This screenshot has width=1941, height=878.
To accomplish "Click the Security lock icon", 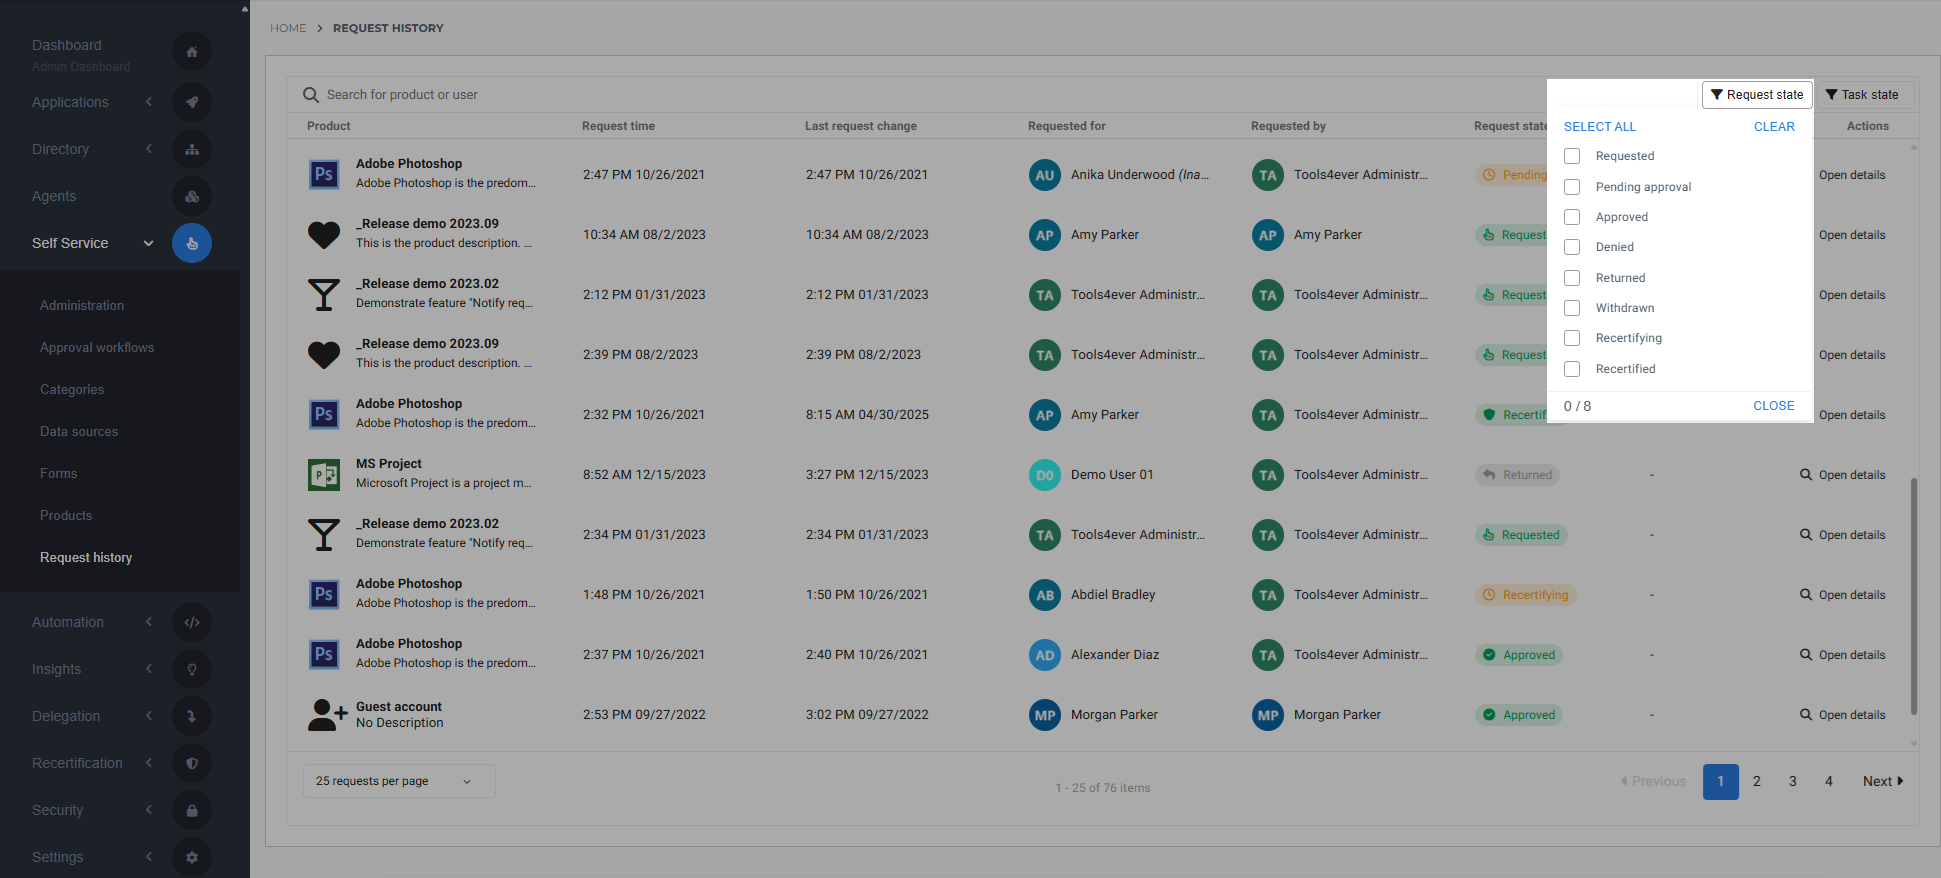I will (x=192, y=810).
